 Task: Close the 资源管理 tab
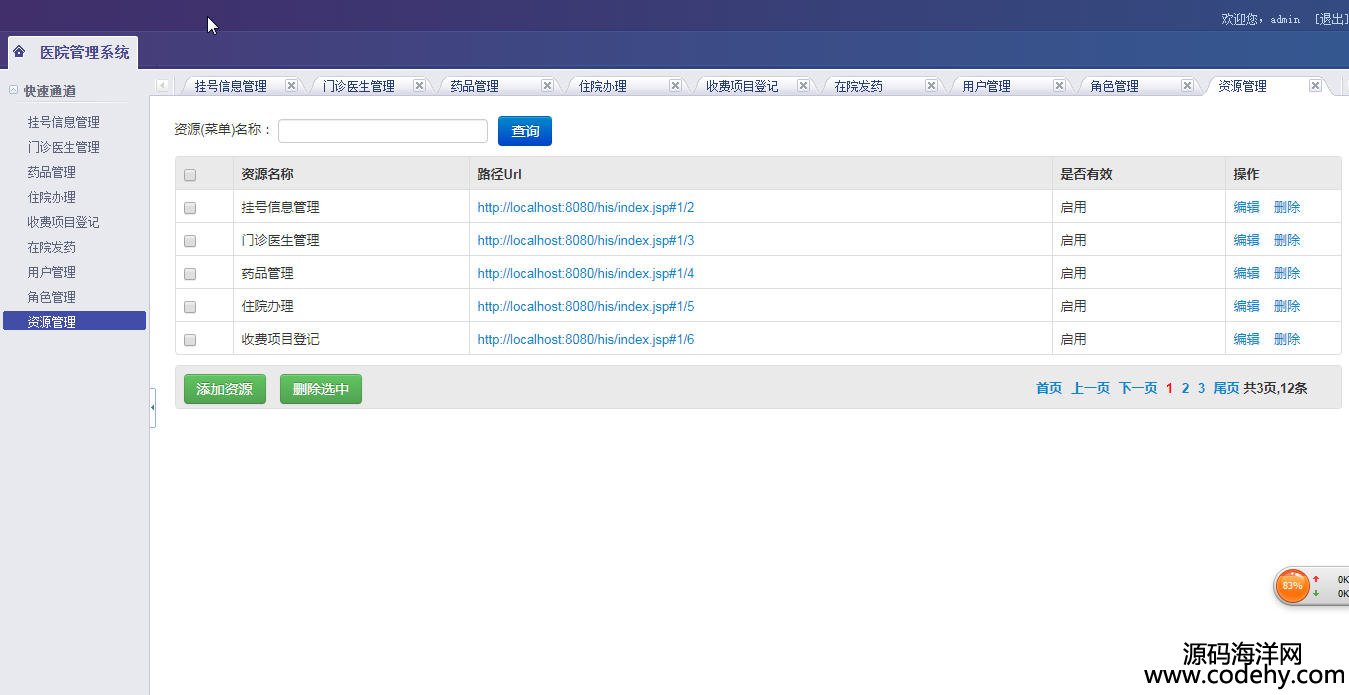coord(1315,86)
